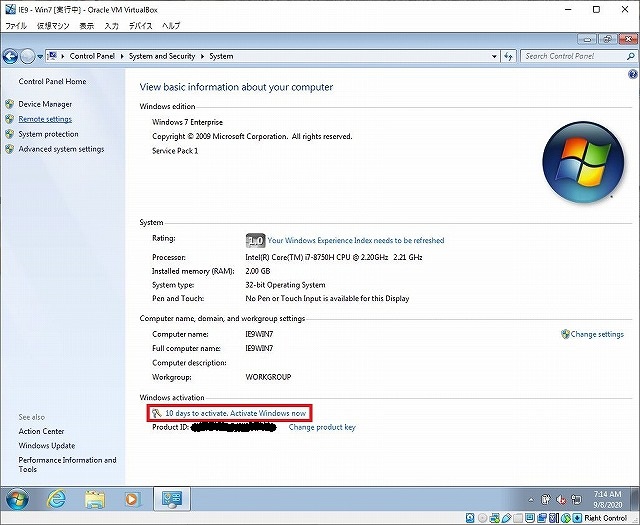Click the Windows Experience Index refresh link
Image resolution: width=640 pixels, height=525 pixels.
[x=356, y=240]
